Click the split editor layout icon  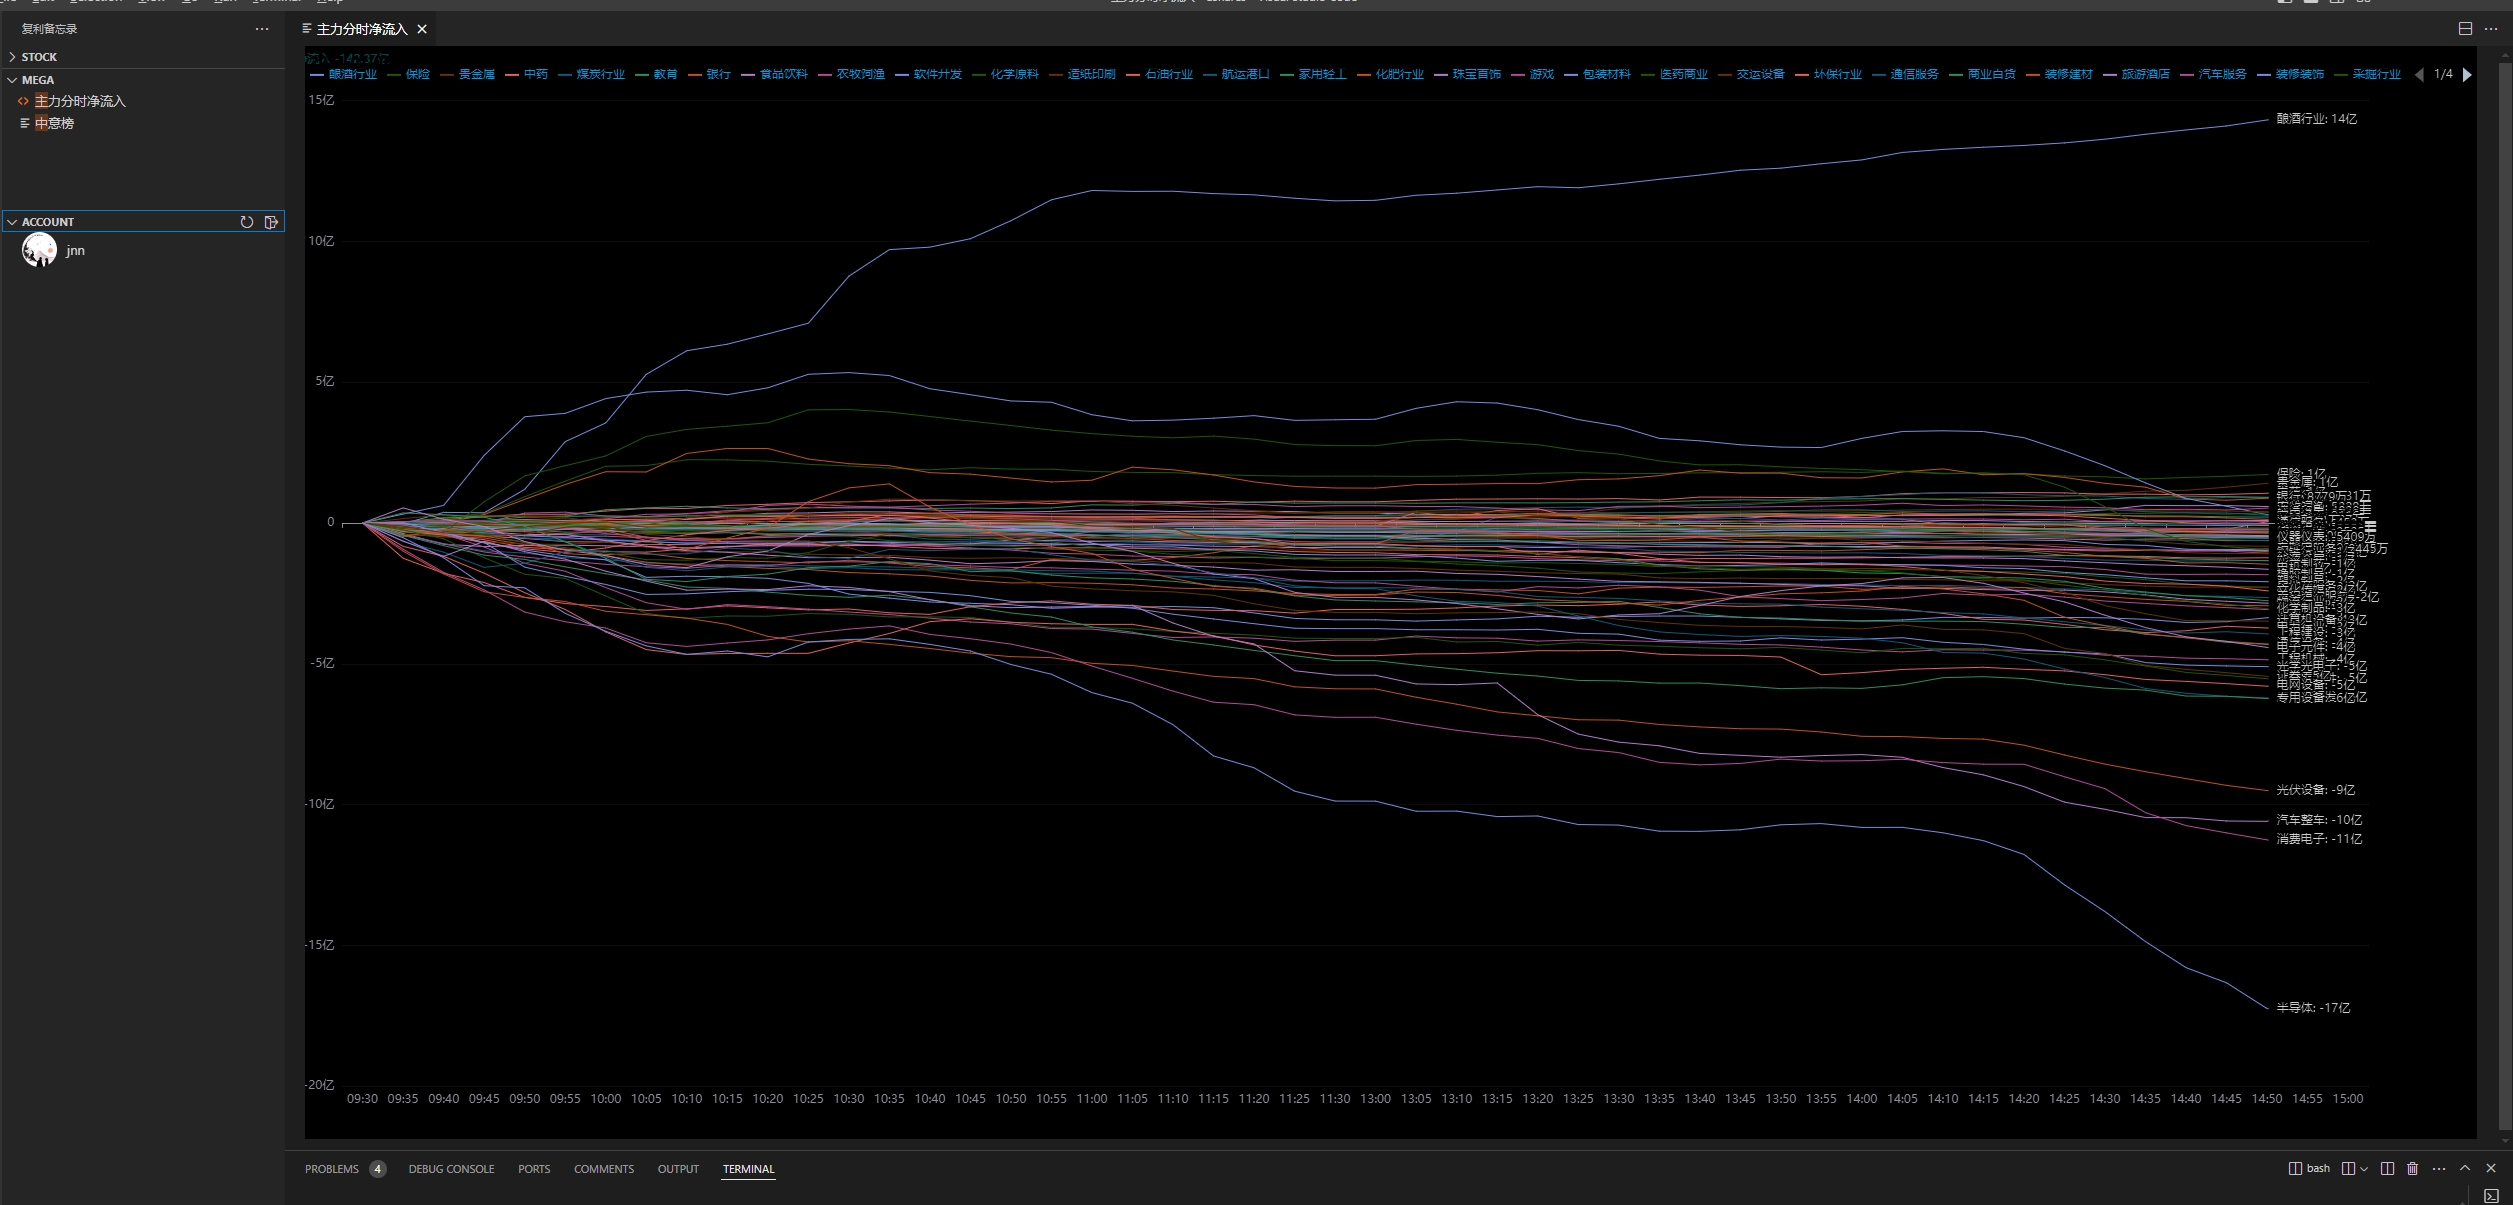tap(2465, 29)
